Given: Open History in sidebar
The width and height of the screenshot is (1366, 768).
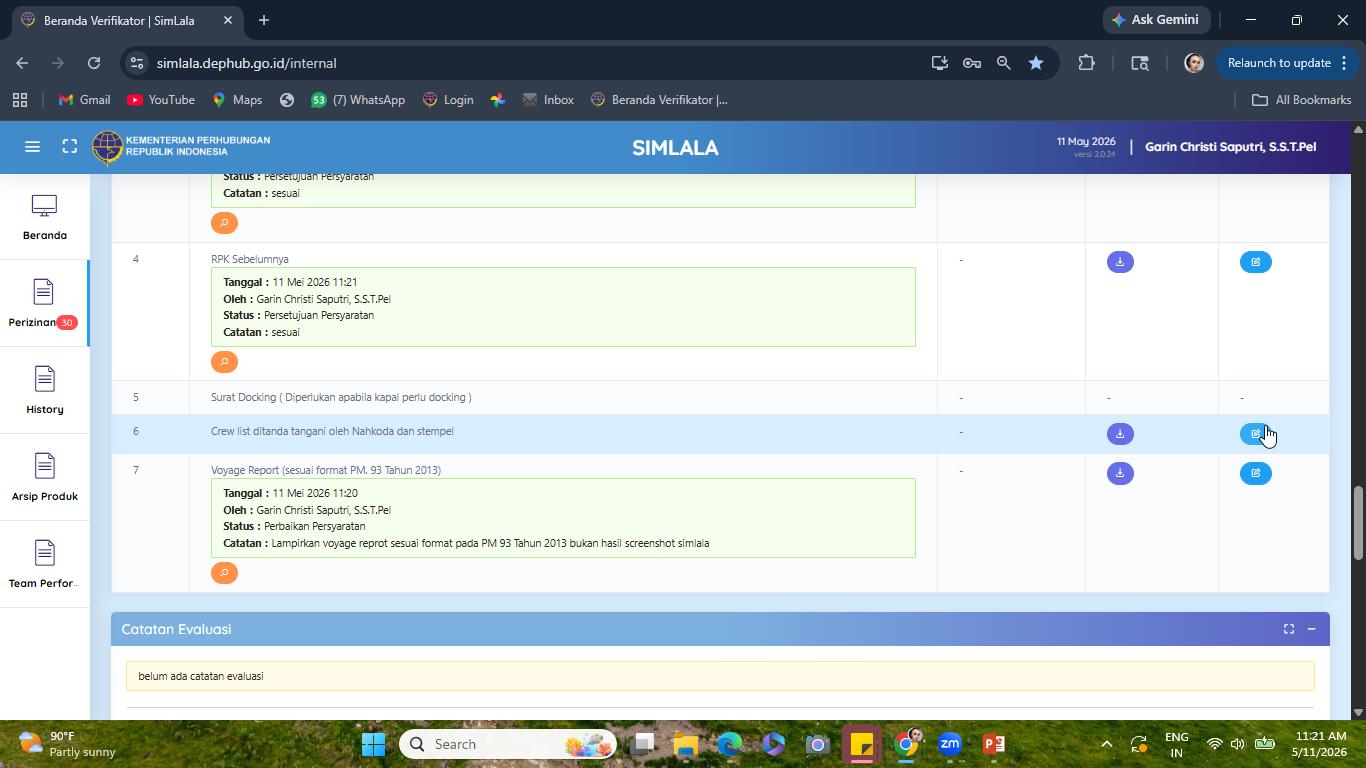Looking at the screenshot, I should (x=44, y=391).
